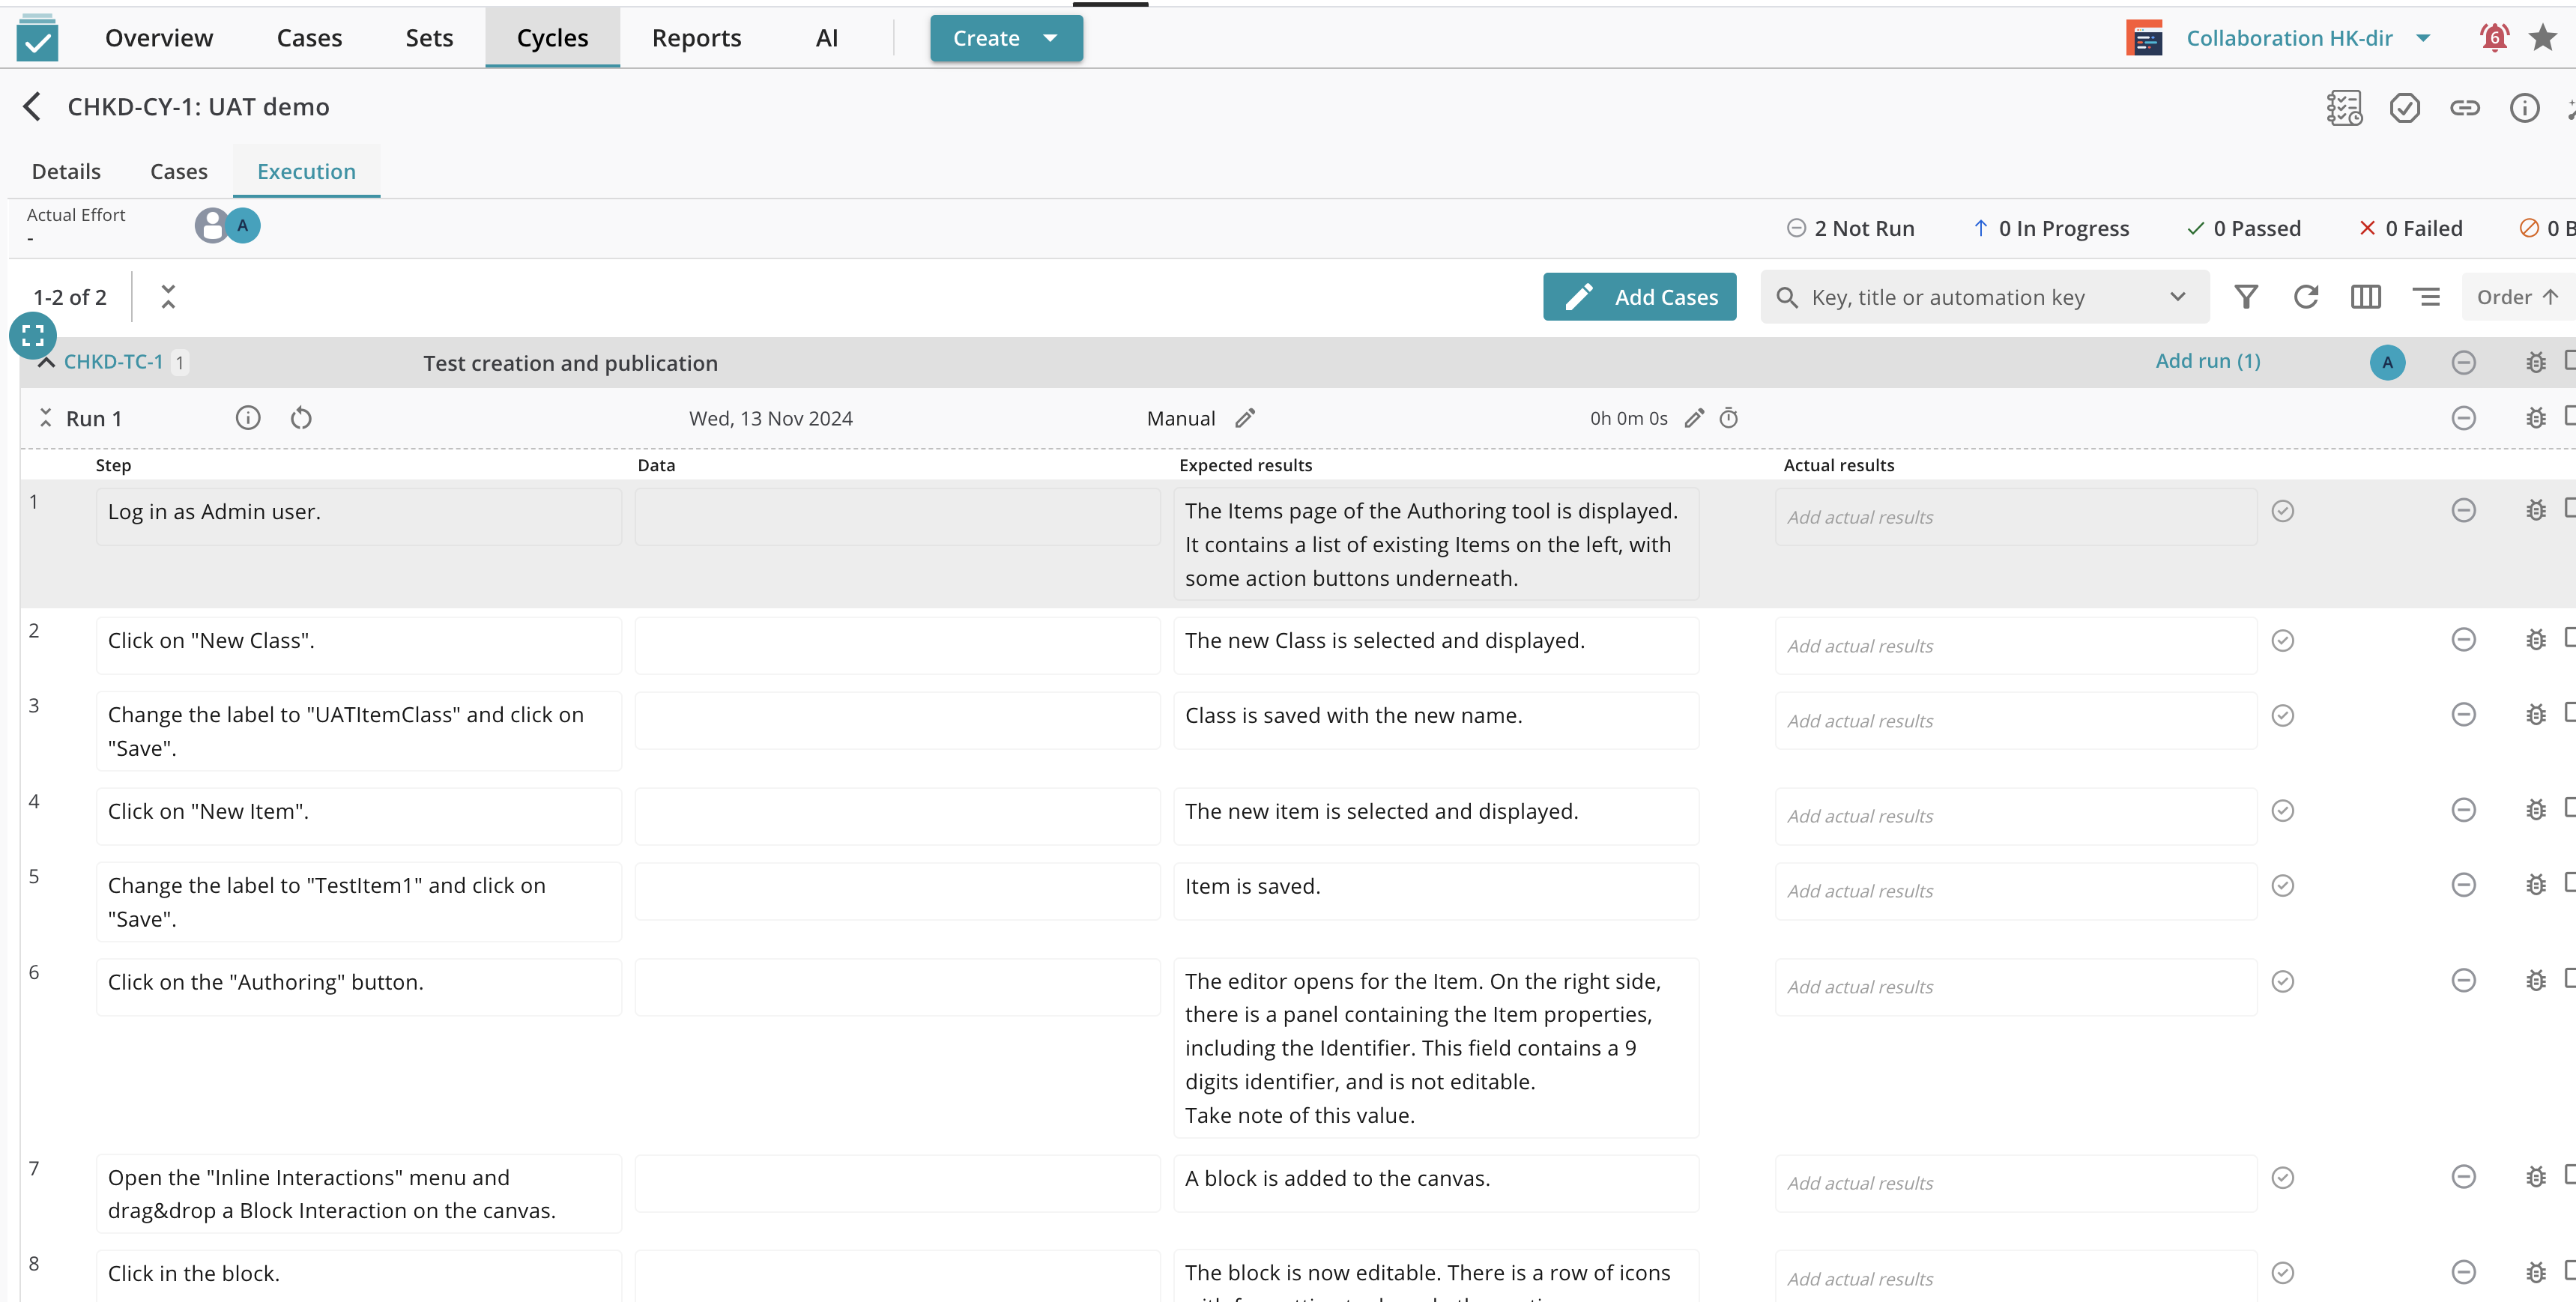The height and width of the screenshot is (1302, 2576).
Task: Click the notification bell icon
Action: 2494,38
